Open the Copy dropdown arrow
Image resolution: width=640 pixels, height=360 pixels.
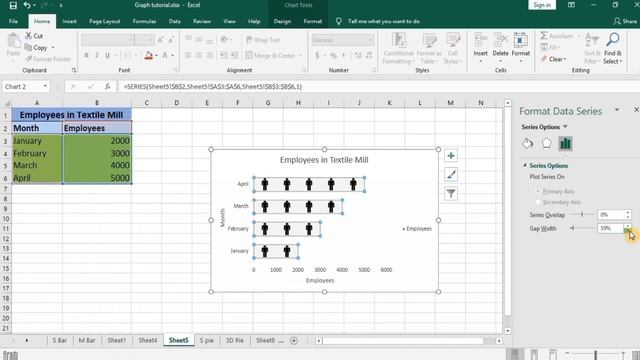53,48
